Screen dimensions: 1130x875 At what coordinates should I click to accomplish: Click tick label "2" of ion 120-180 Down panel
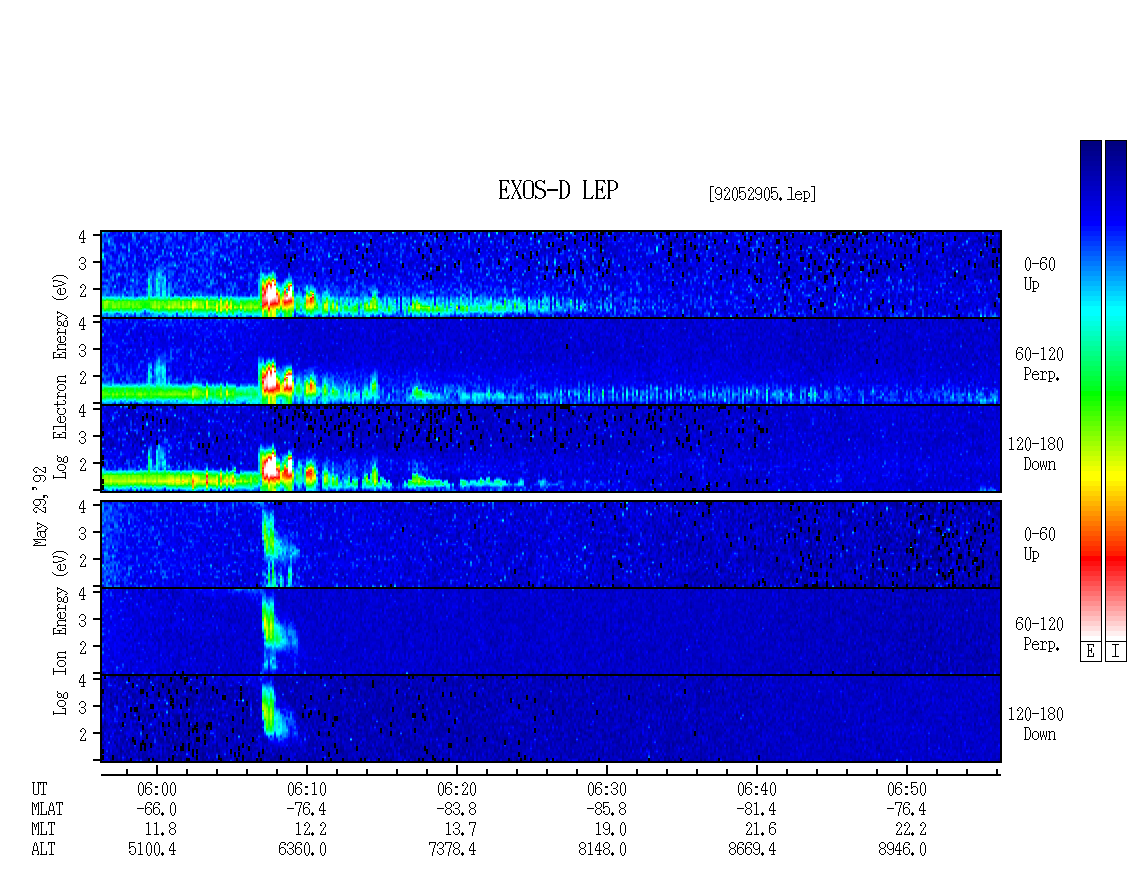coord(82,734)
